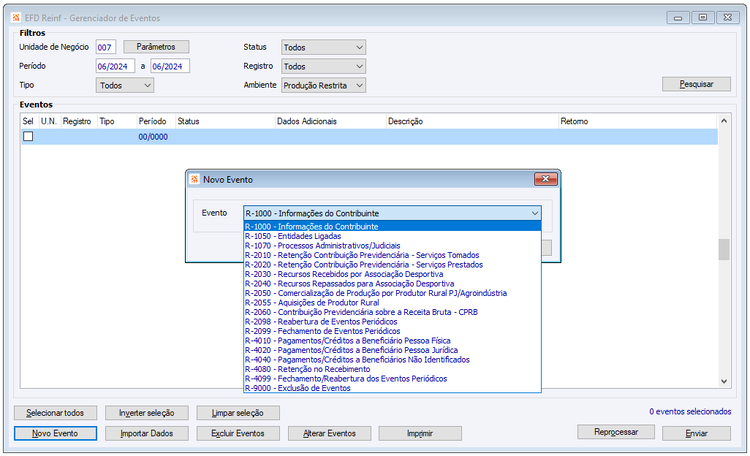
Task: Pick R-4020 Pagamentos/Créditos a Beneficiário Pessoa Jurídica
Action: coord(392,350)
